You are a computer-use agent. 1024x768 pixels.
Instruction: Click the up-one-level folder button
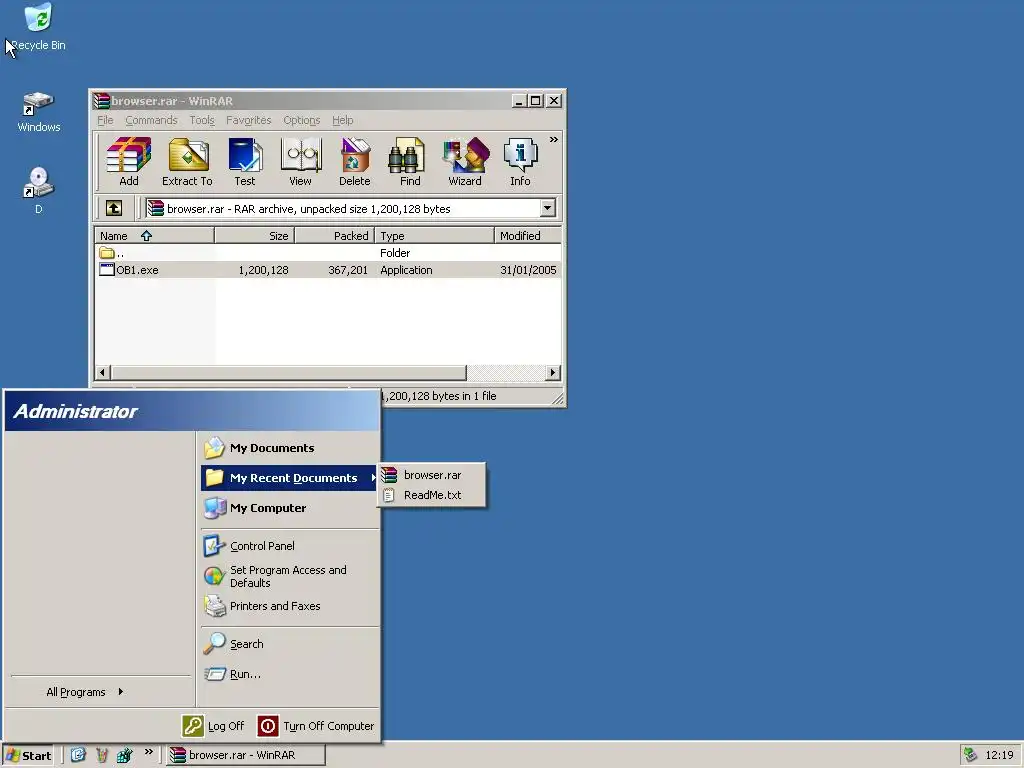click(x=114, y=208)
